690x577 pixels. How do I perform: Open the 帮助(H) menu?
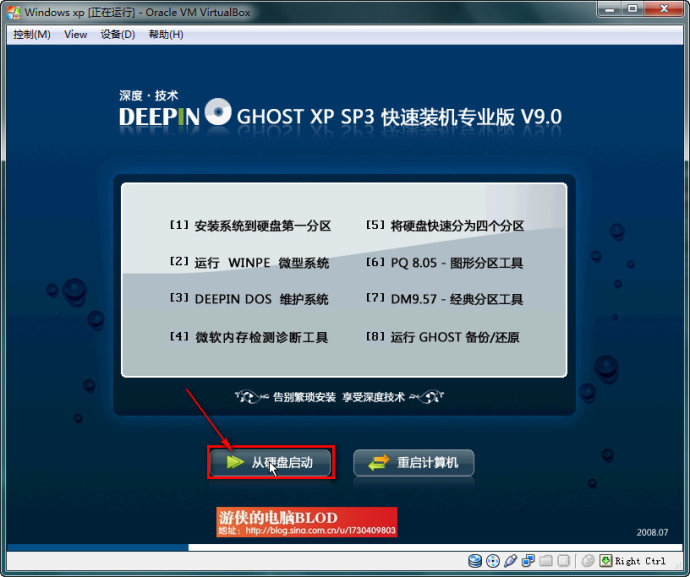(166, 34)
